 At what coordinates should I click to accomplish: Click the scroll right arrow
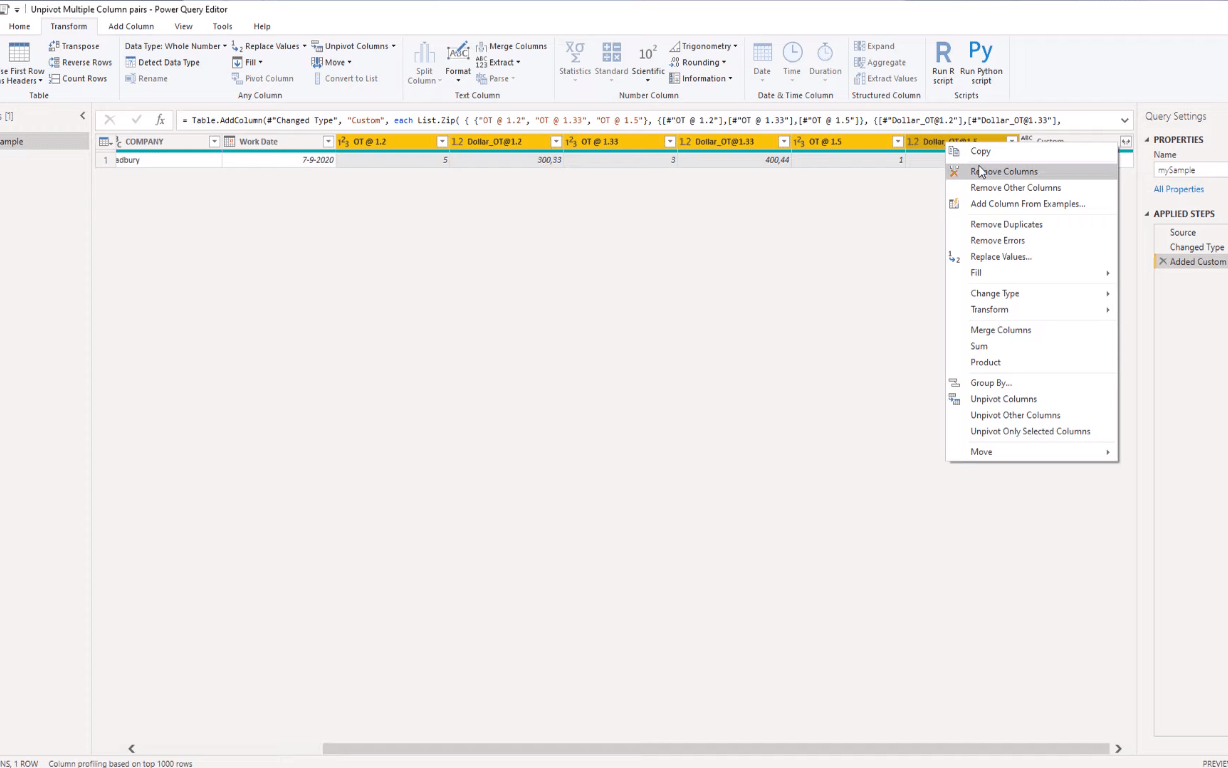pos(1119,749)
